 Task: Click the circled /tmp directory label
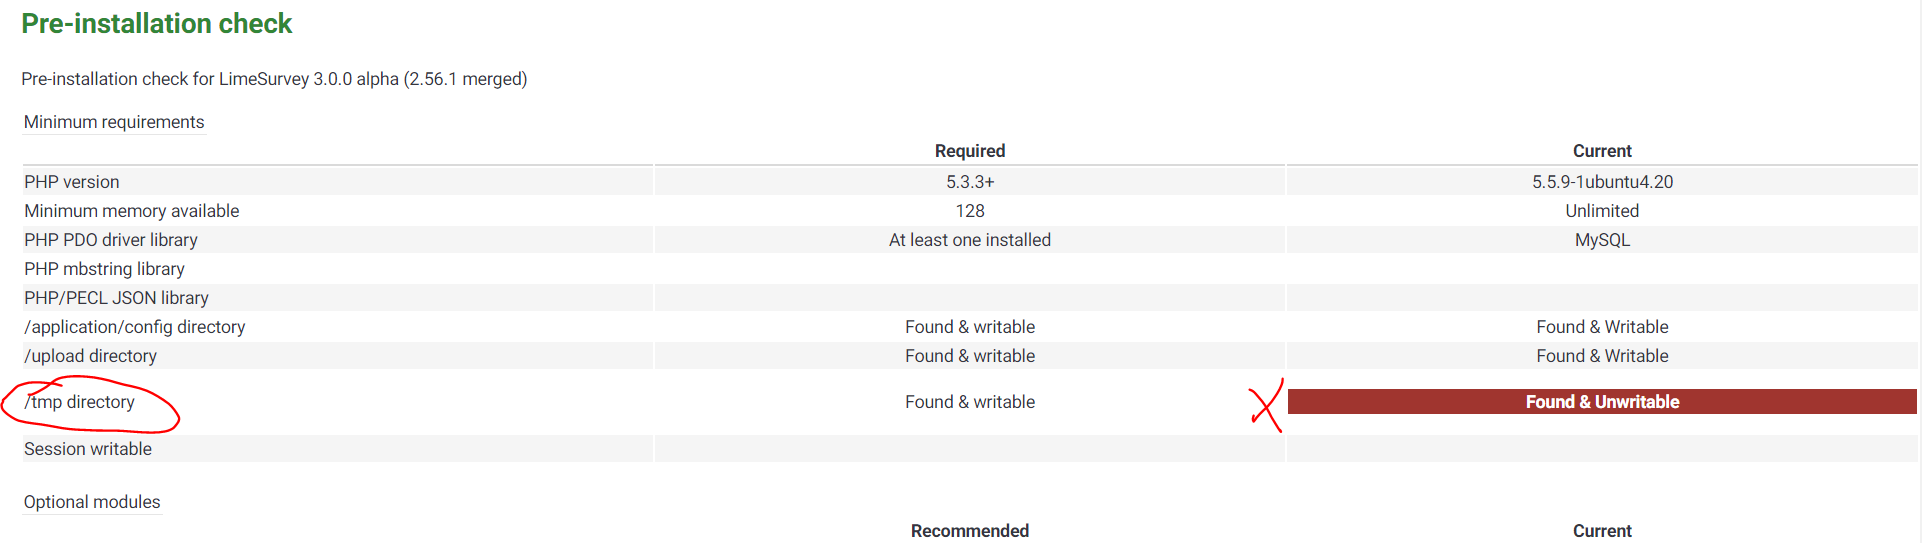[x=81, y=402]
